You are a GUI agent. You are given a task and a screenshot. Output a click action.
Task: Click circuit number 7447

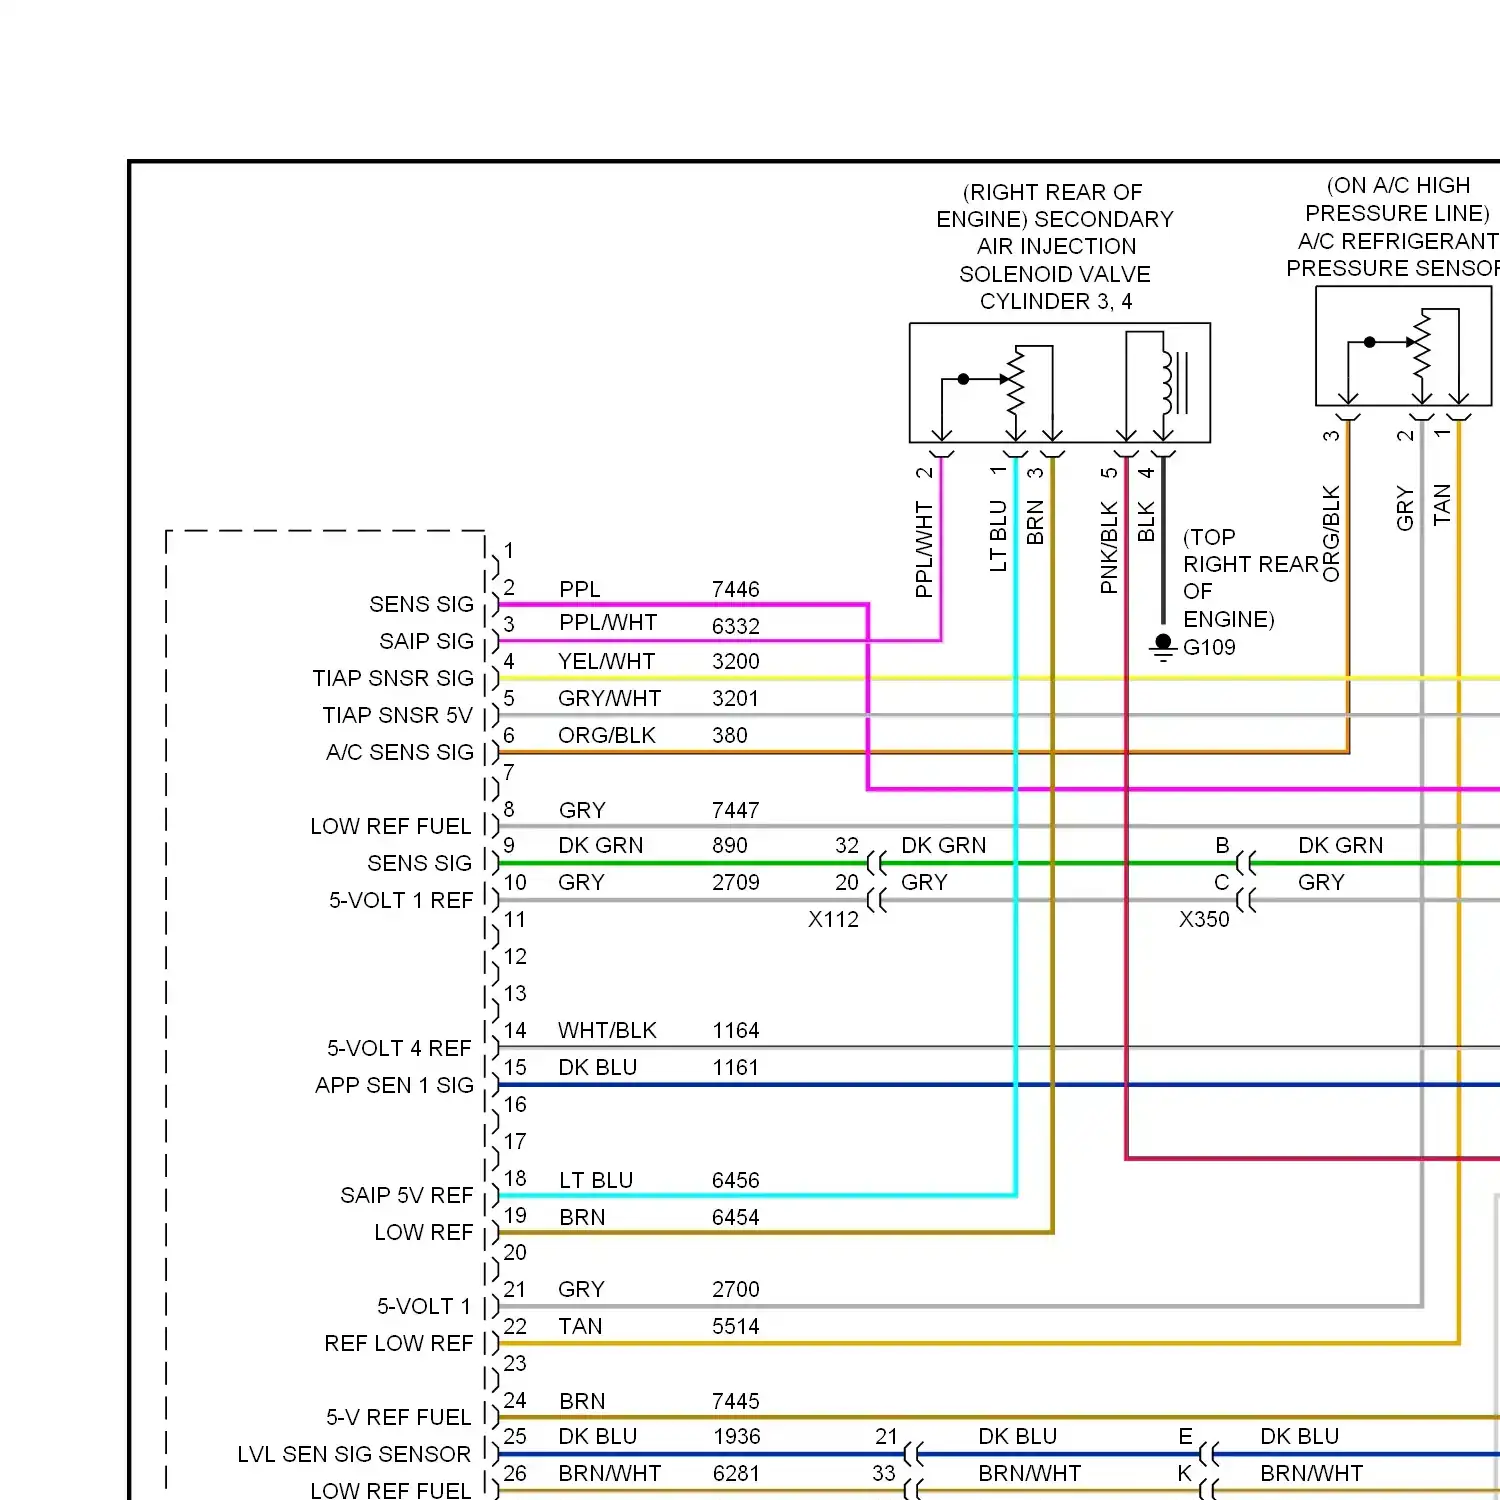tap(735, 810)
